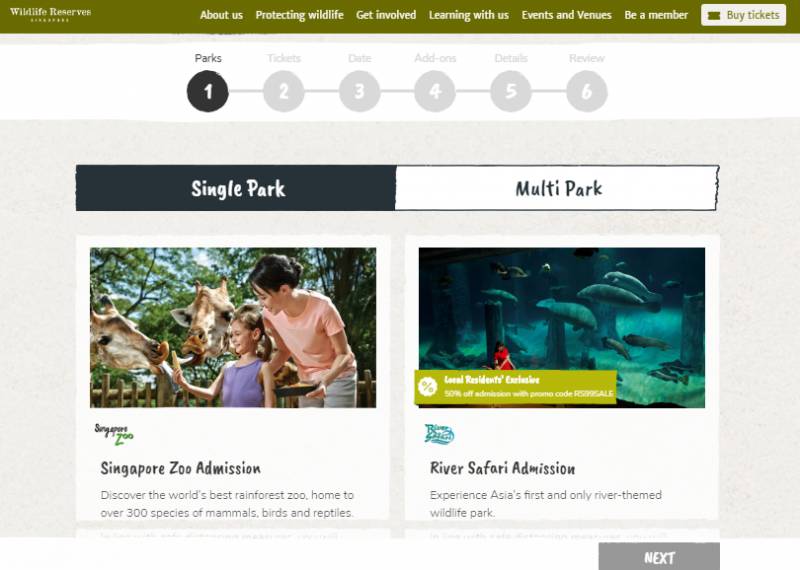Image resolution: width=800 pixels, height=570 pixels.
Task: Go to step 2 Tickets circle
Action: 284,91
